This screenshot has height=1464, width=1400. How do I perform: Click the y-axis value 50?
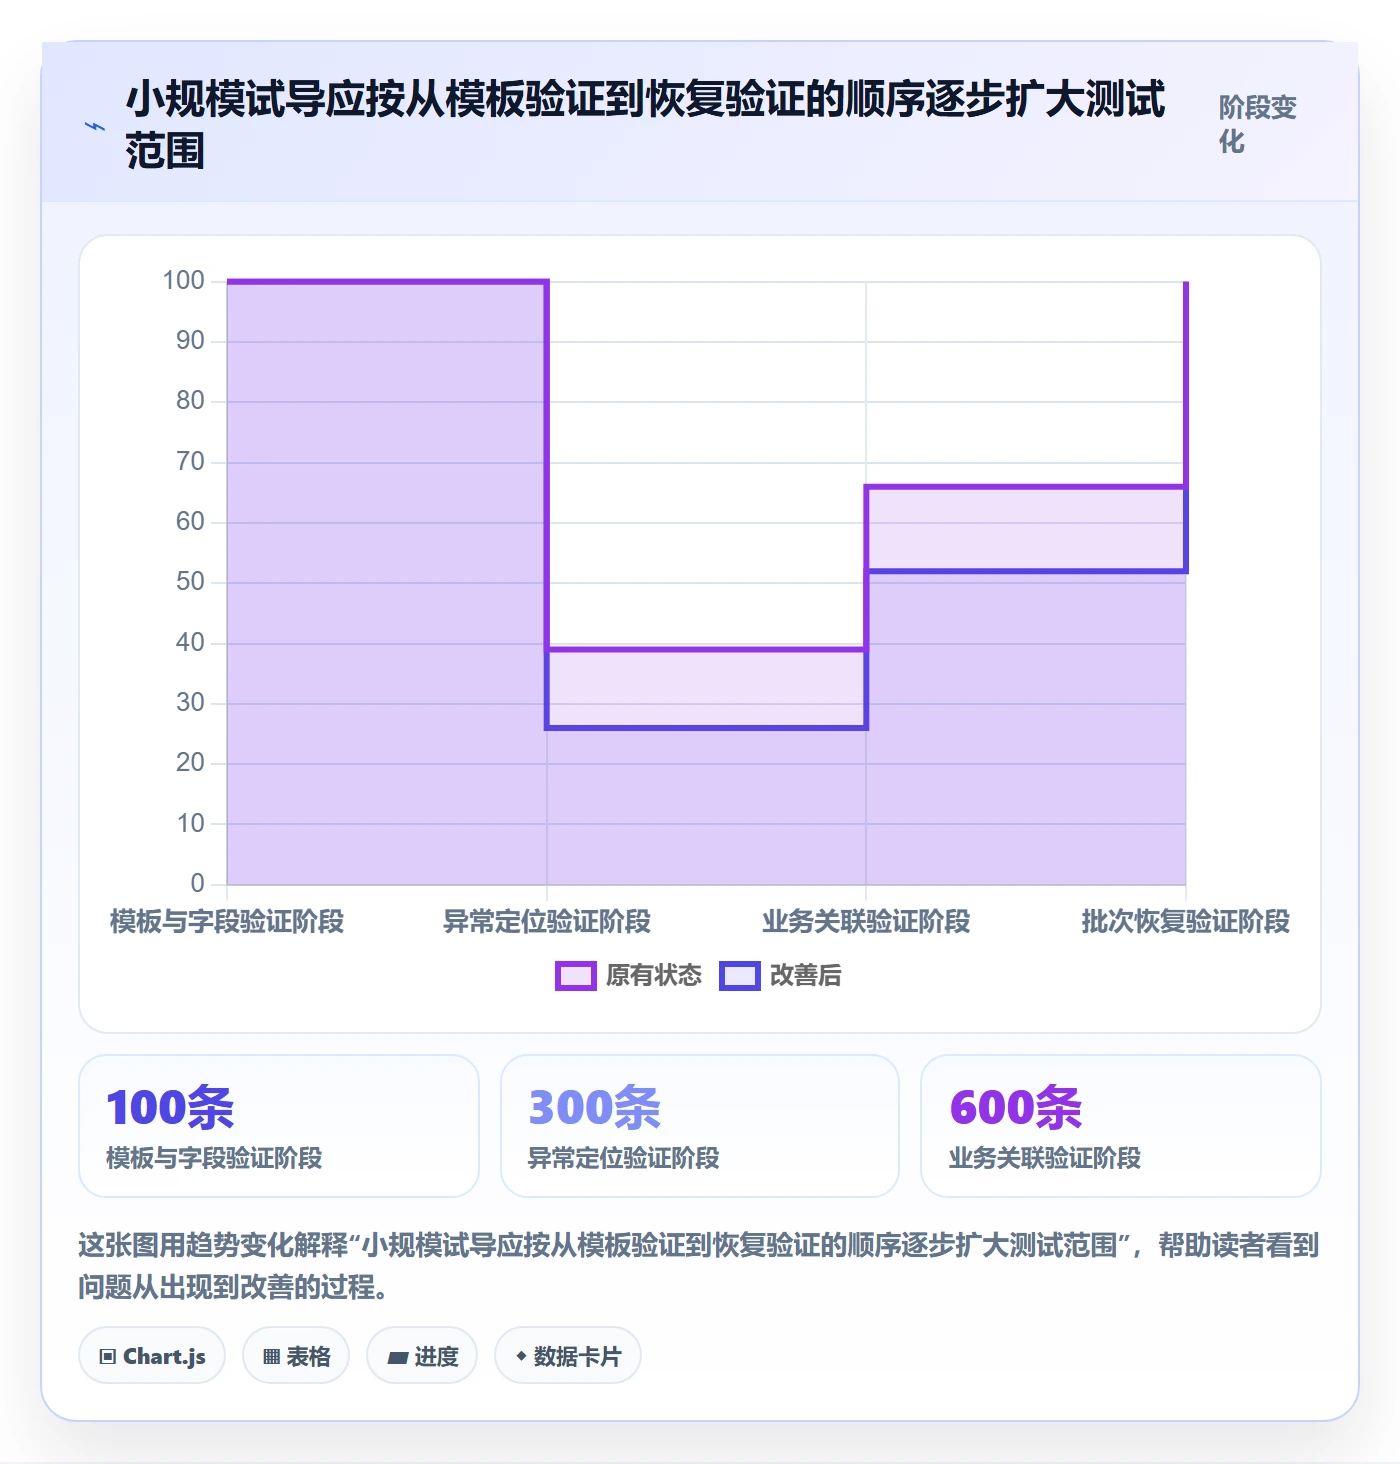190,582
